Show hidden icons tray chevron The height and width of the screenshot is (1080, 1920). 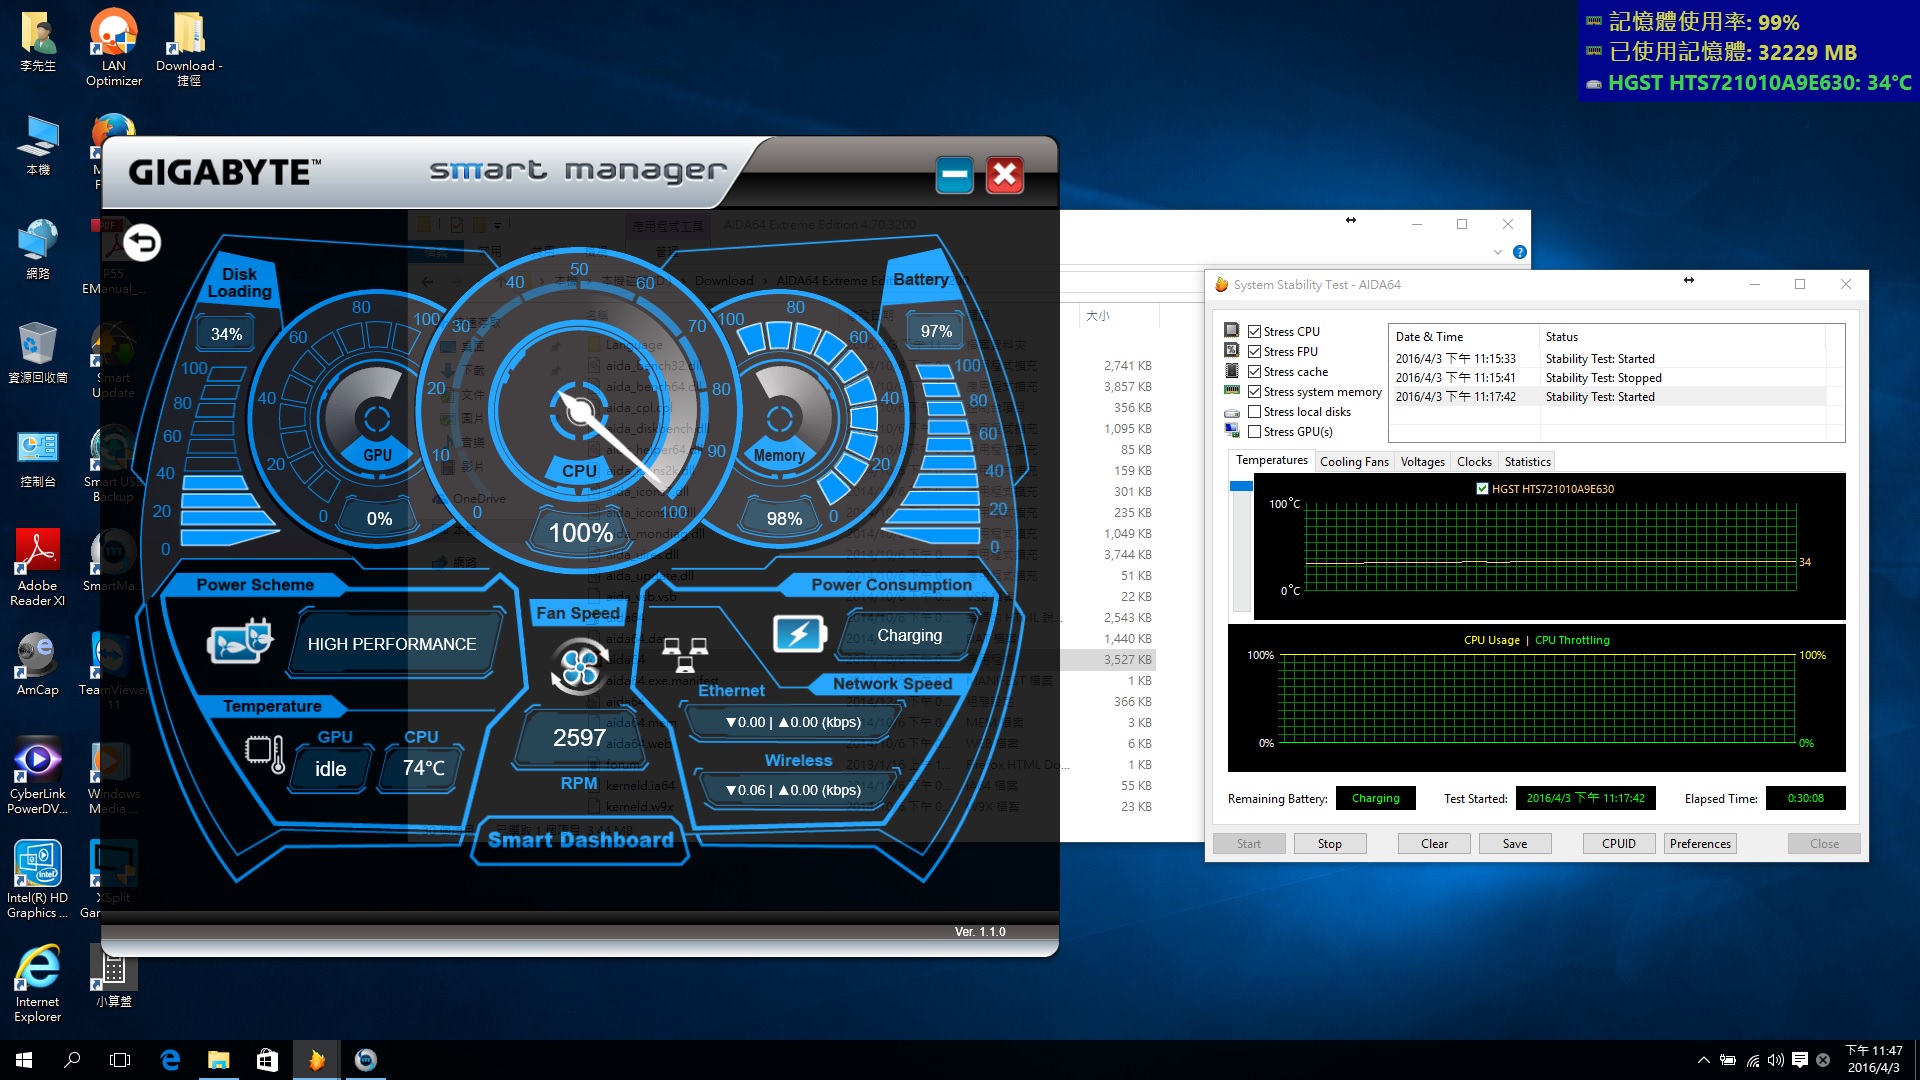tap(1703, 1060)
